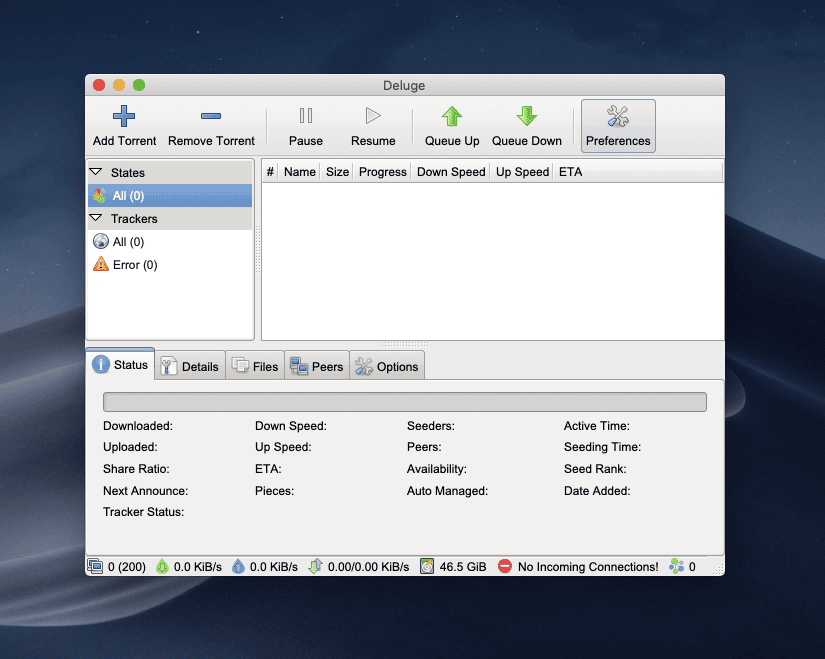Click the No Incoming Connections warning icon
Screen dimensions: 825x659
click(505, 567)
